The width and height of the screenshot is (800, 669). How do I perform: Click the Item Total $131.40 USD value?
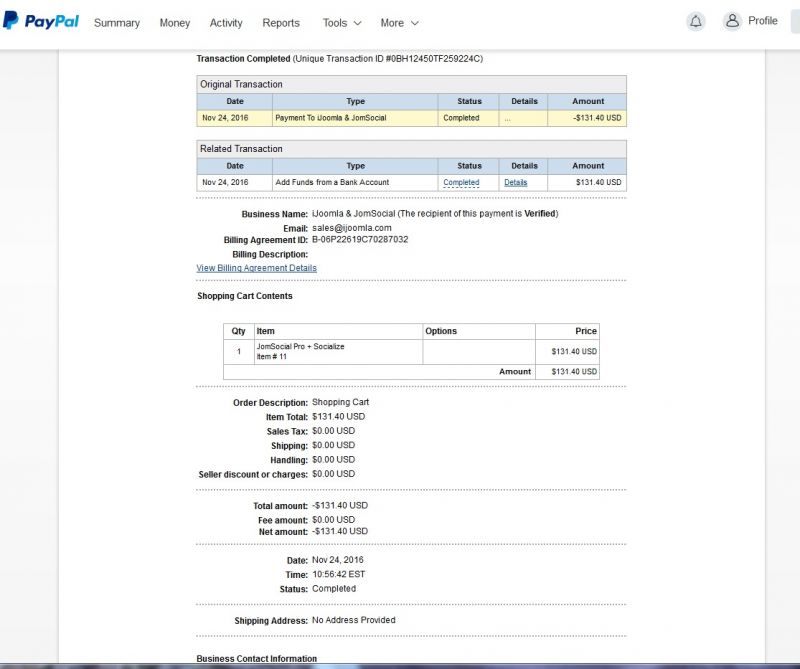coord(339,416)
